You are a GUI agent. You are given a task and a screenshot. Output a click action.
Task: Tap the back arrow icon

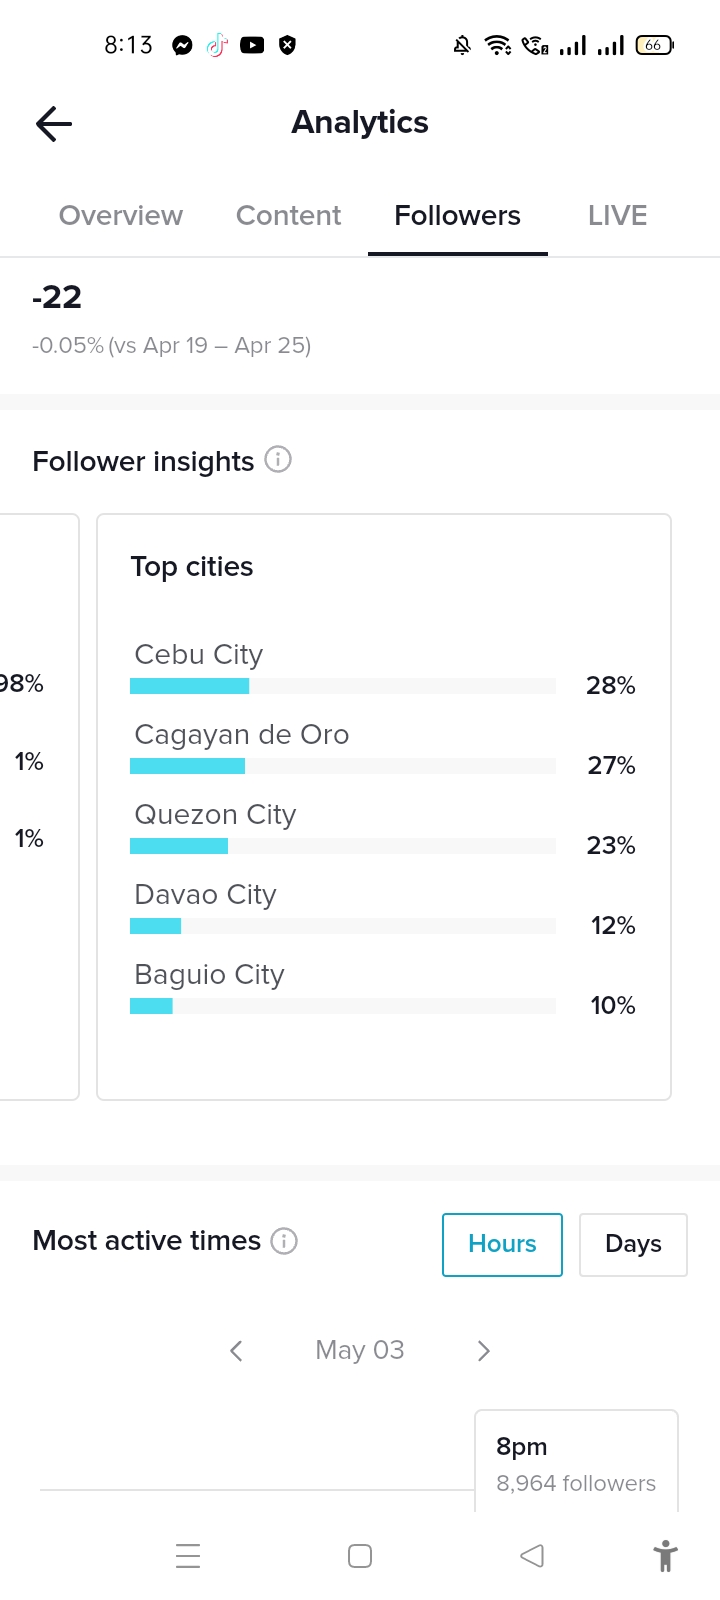click(x=54, y=124)
